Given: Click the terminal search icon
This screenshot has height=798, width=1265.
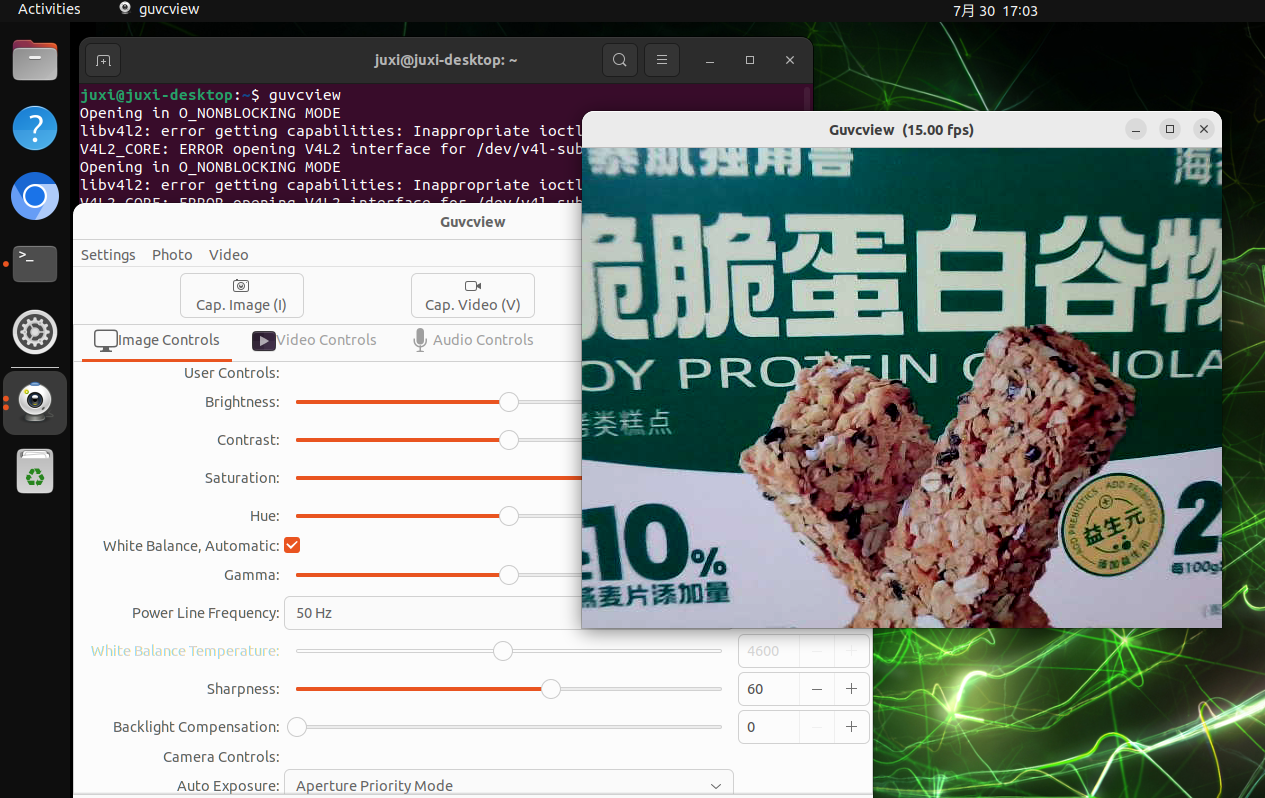Looking at the screenshot, I should pyautogui.click(x=620, y=60).
